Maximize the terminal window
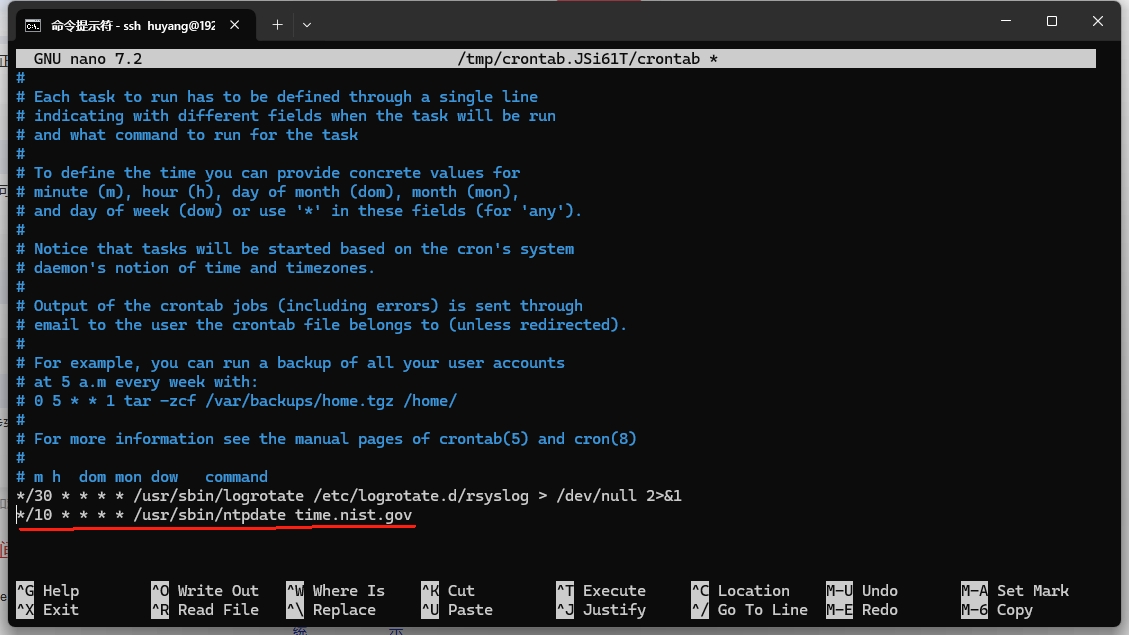Screen dimensions: 1129x635 (1052, 21)
